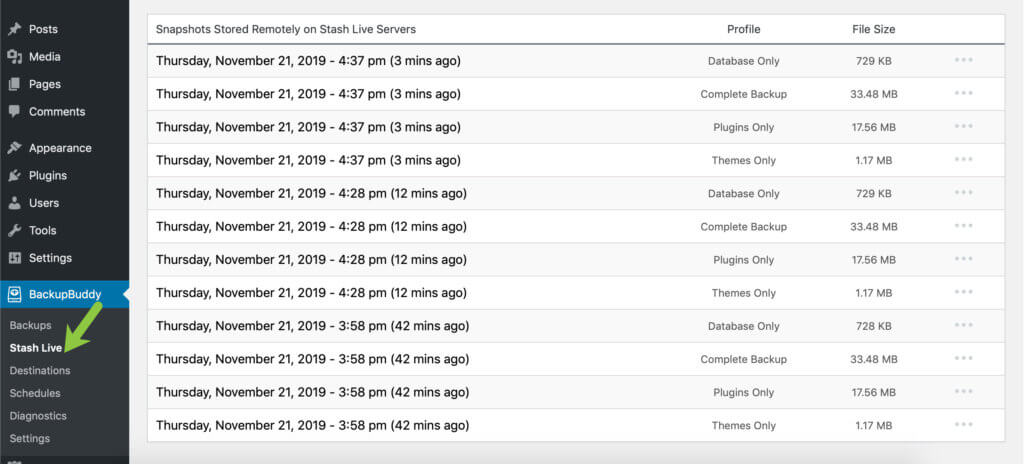Select the 4:37 pm date of Database Only snapshot
Viewport: 1024px width, 464px height.
[x=308, y=61]
